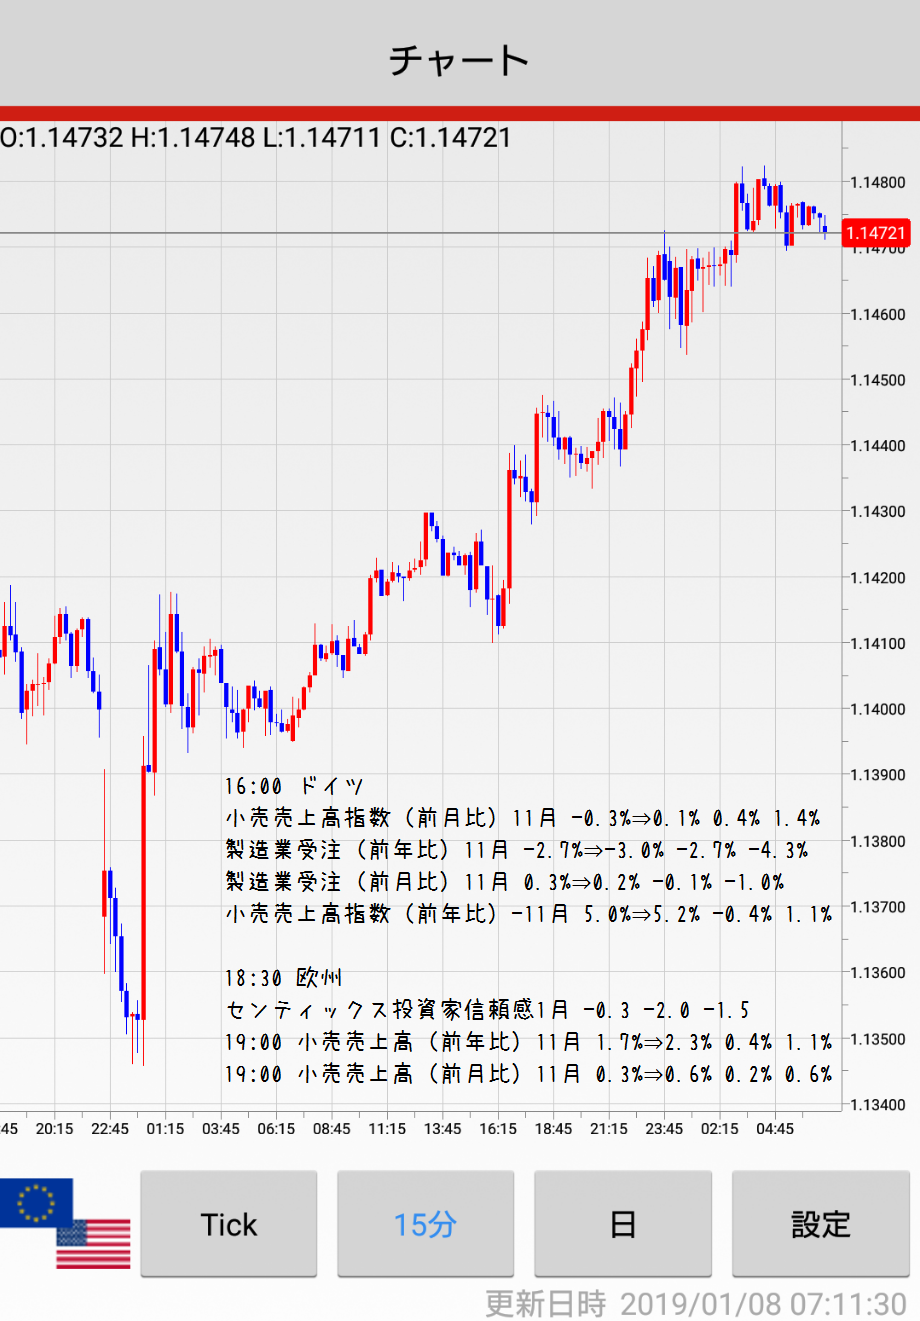Tap the European Union flag icon
The image size is (920, 1321).
click(x=36, y=1202)
